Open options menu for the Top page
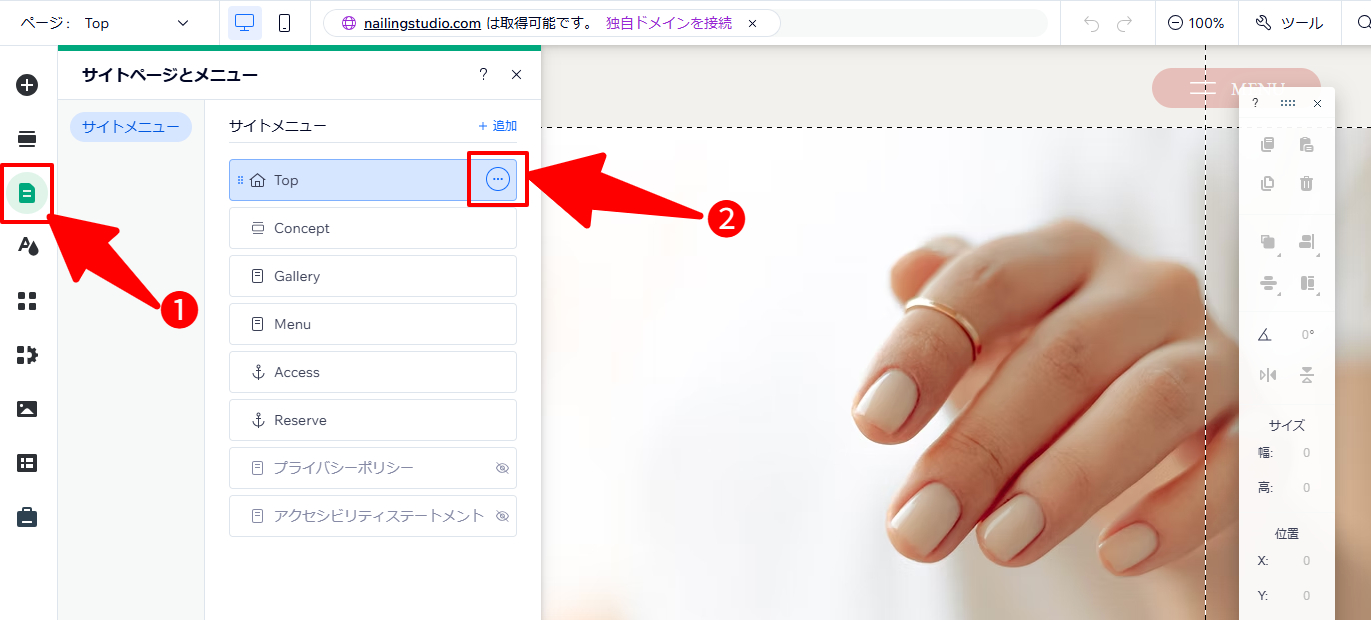The height and width of the screenshot is (620, 1371). (497, 179)
